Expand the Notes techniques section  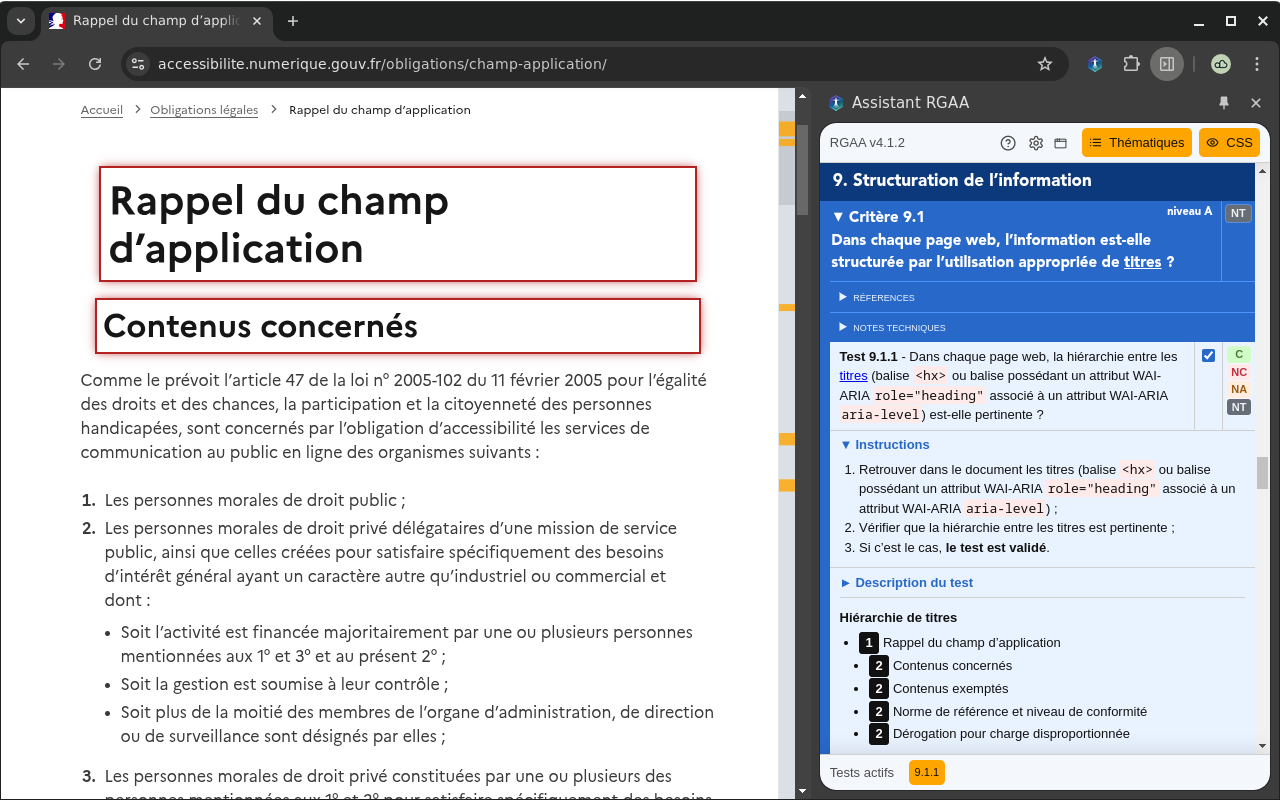(x=892, y=328)
